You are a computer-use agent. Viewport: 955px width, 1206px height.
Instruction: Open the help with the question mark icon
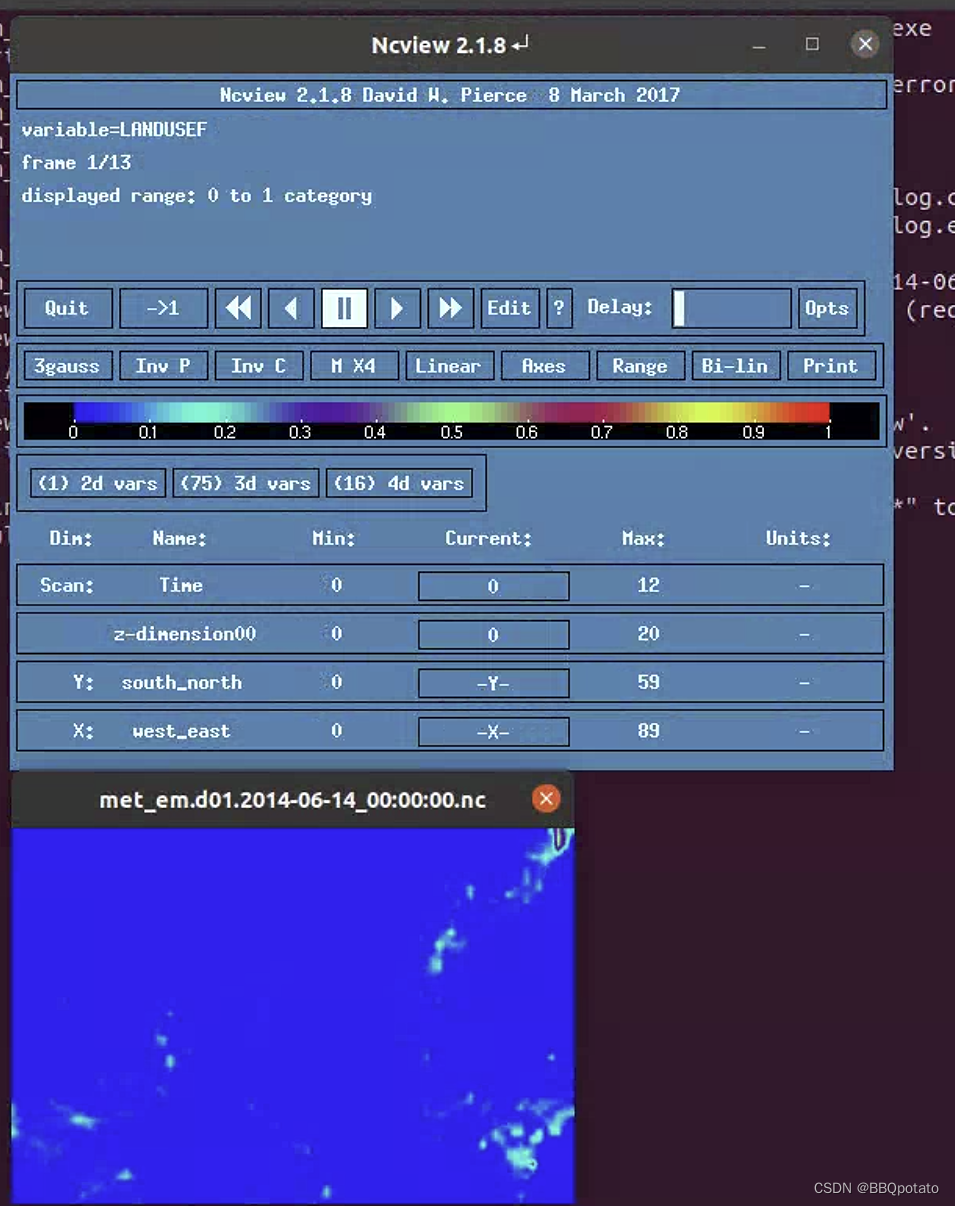click(x=559, y=308)
